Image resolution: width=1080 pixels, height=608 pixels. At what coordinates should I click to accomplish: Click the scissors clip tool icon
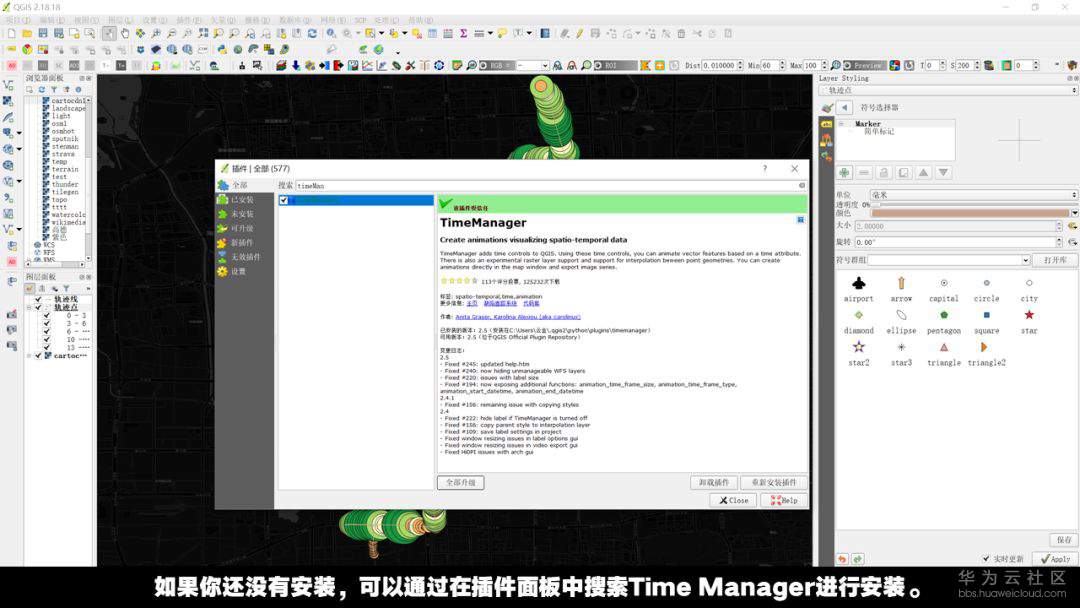click(x=411, y=65)
